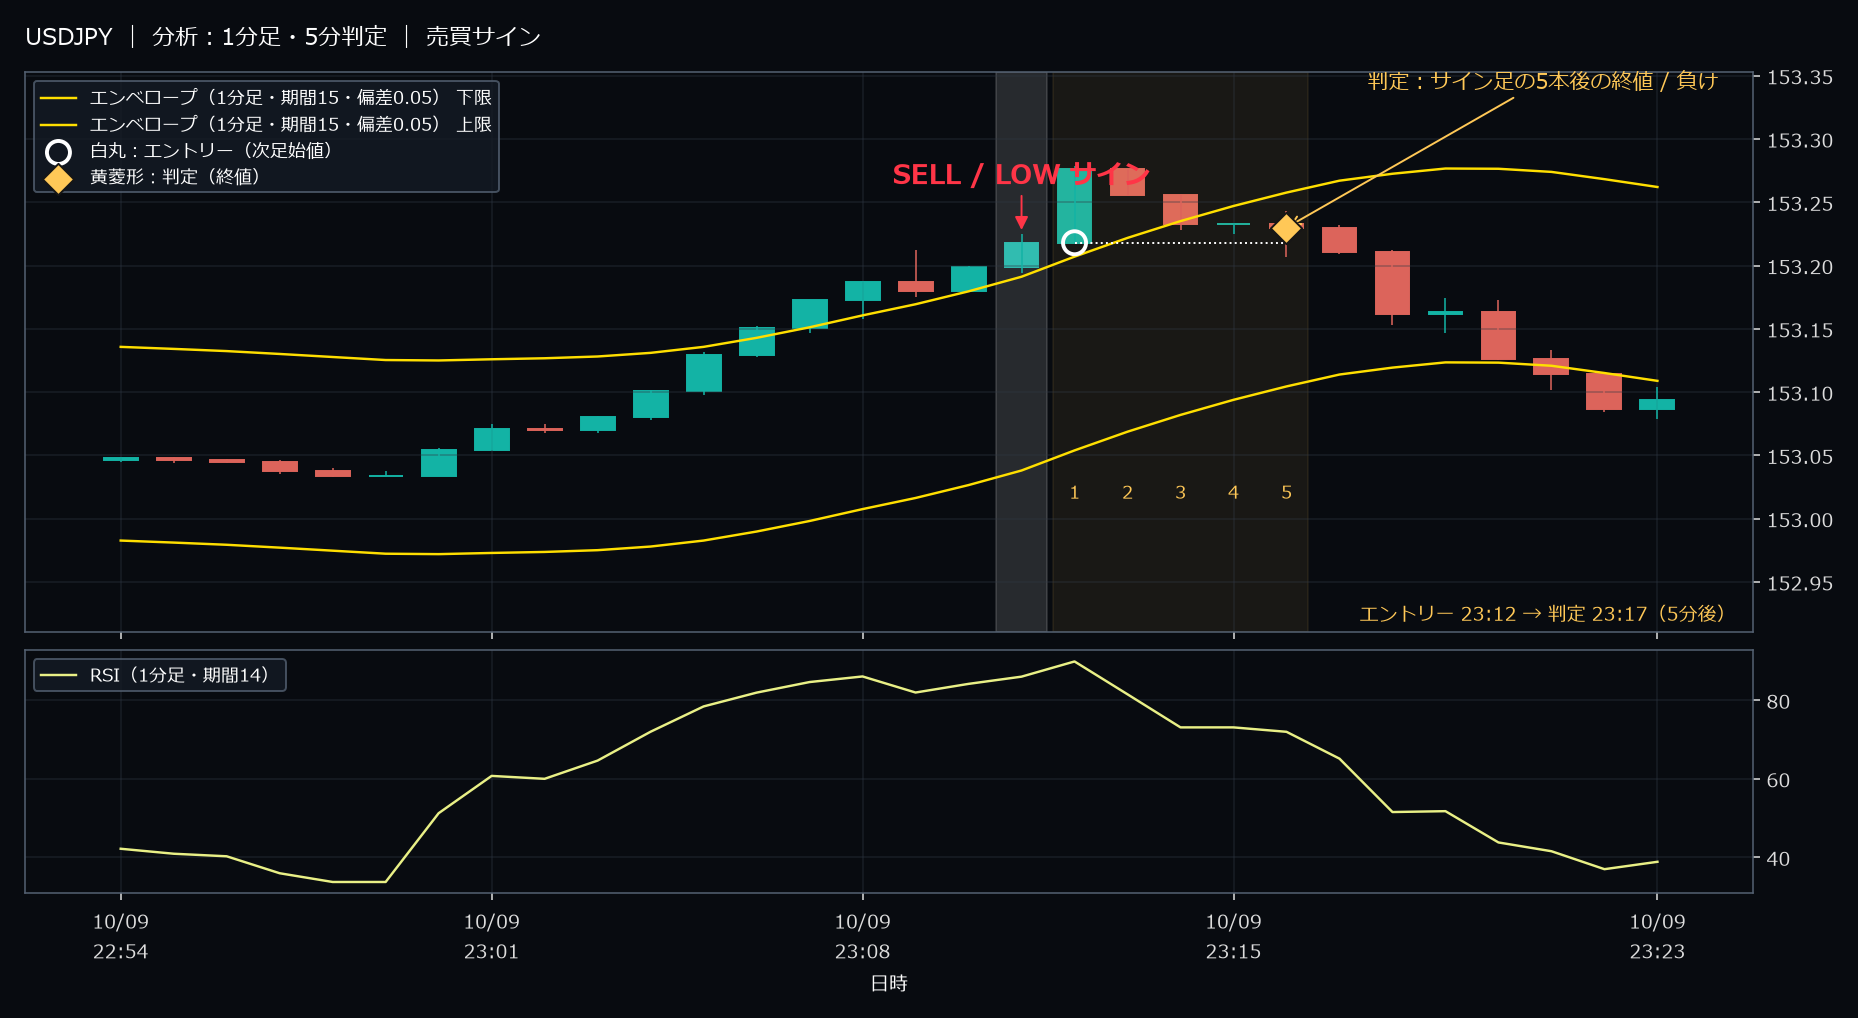Click the yellow diamond icon in legend
1858x1018 pixels.
click(x=59, y=178)
